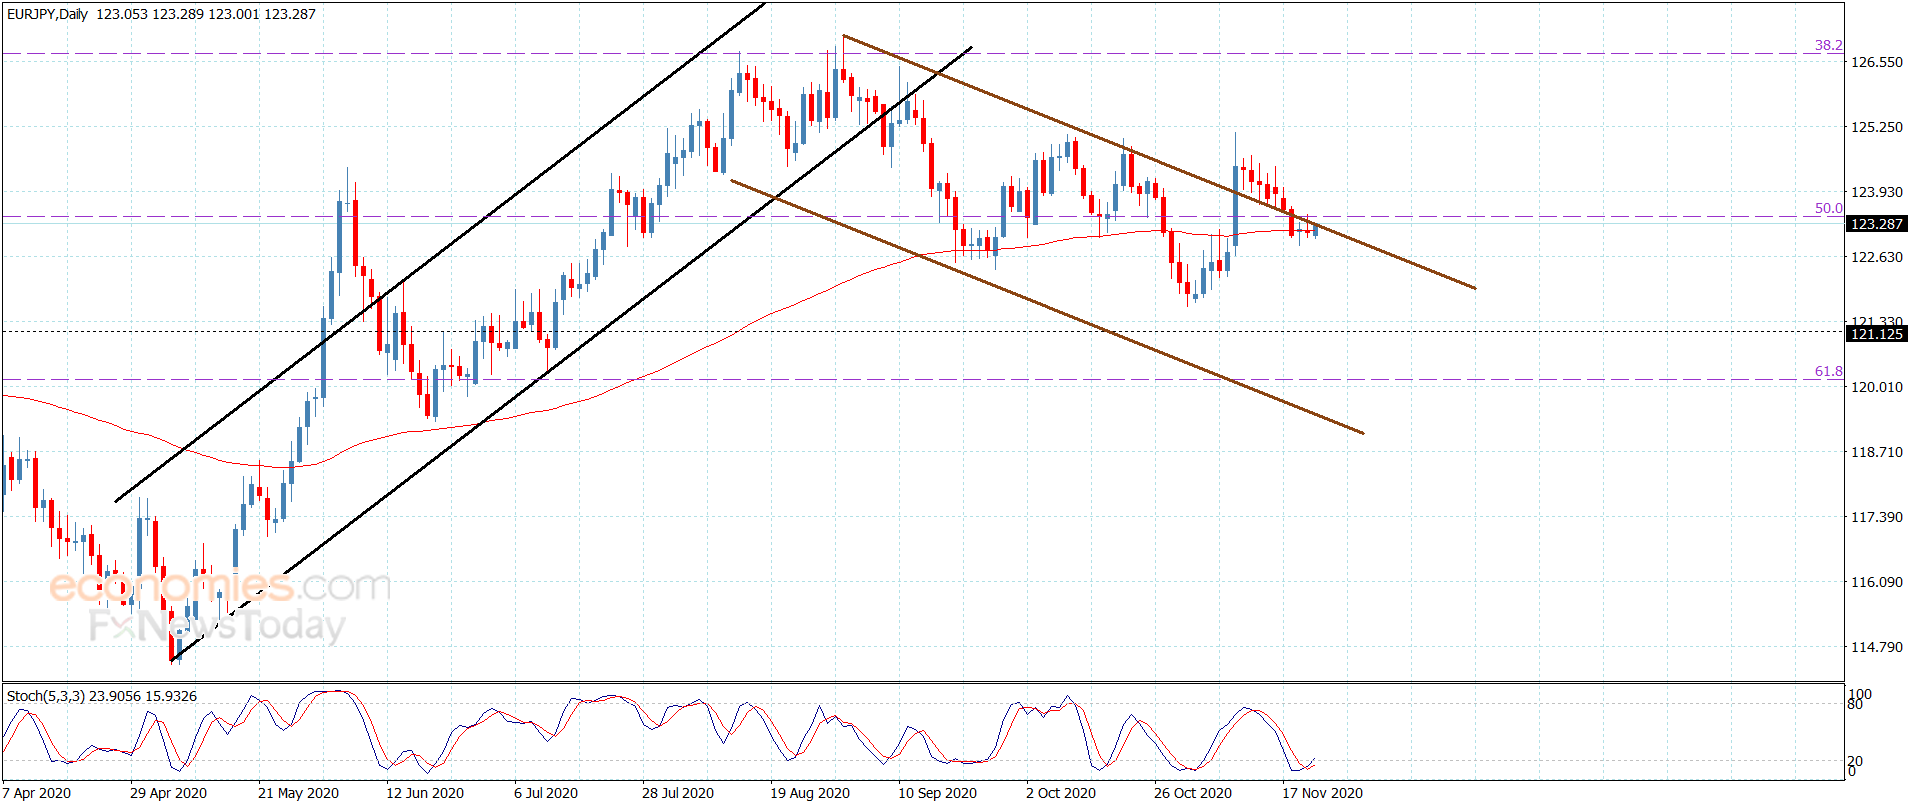
Task: Click the 120.010 price axis label
Action: (1877, 387)
